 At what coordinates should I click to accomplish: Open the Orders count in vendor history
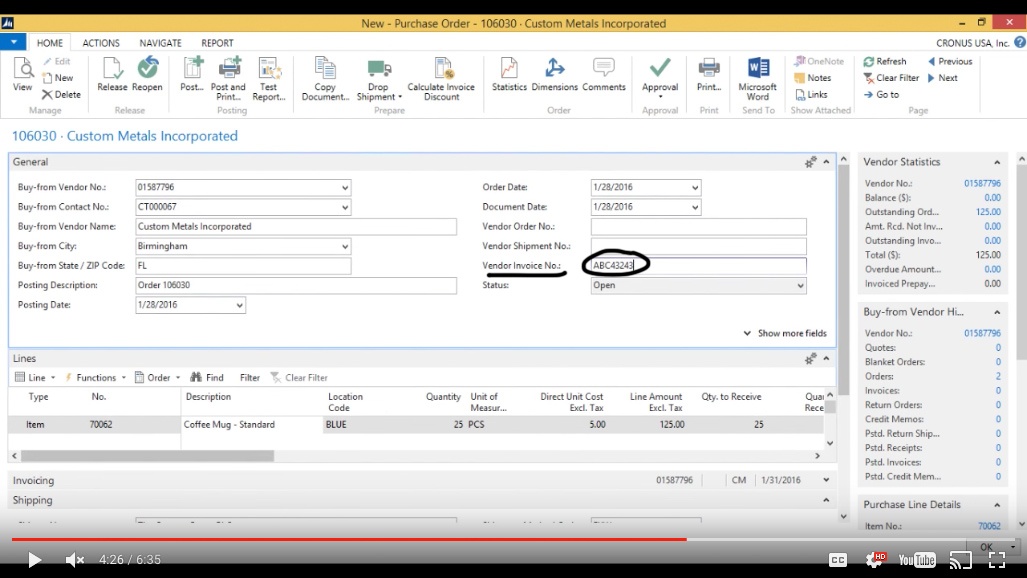pos(998,376)
